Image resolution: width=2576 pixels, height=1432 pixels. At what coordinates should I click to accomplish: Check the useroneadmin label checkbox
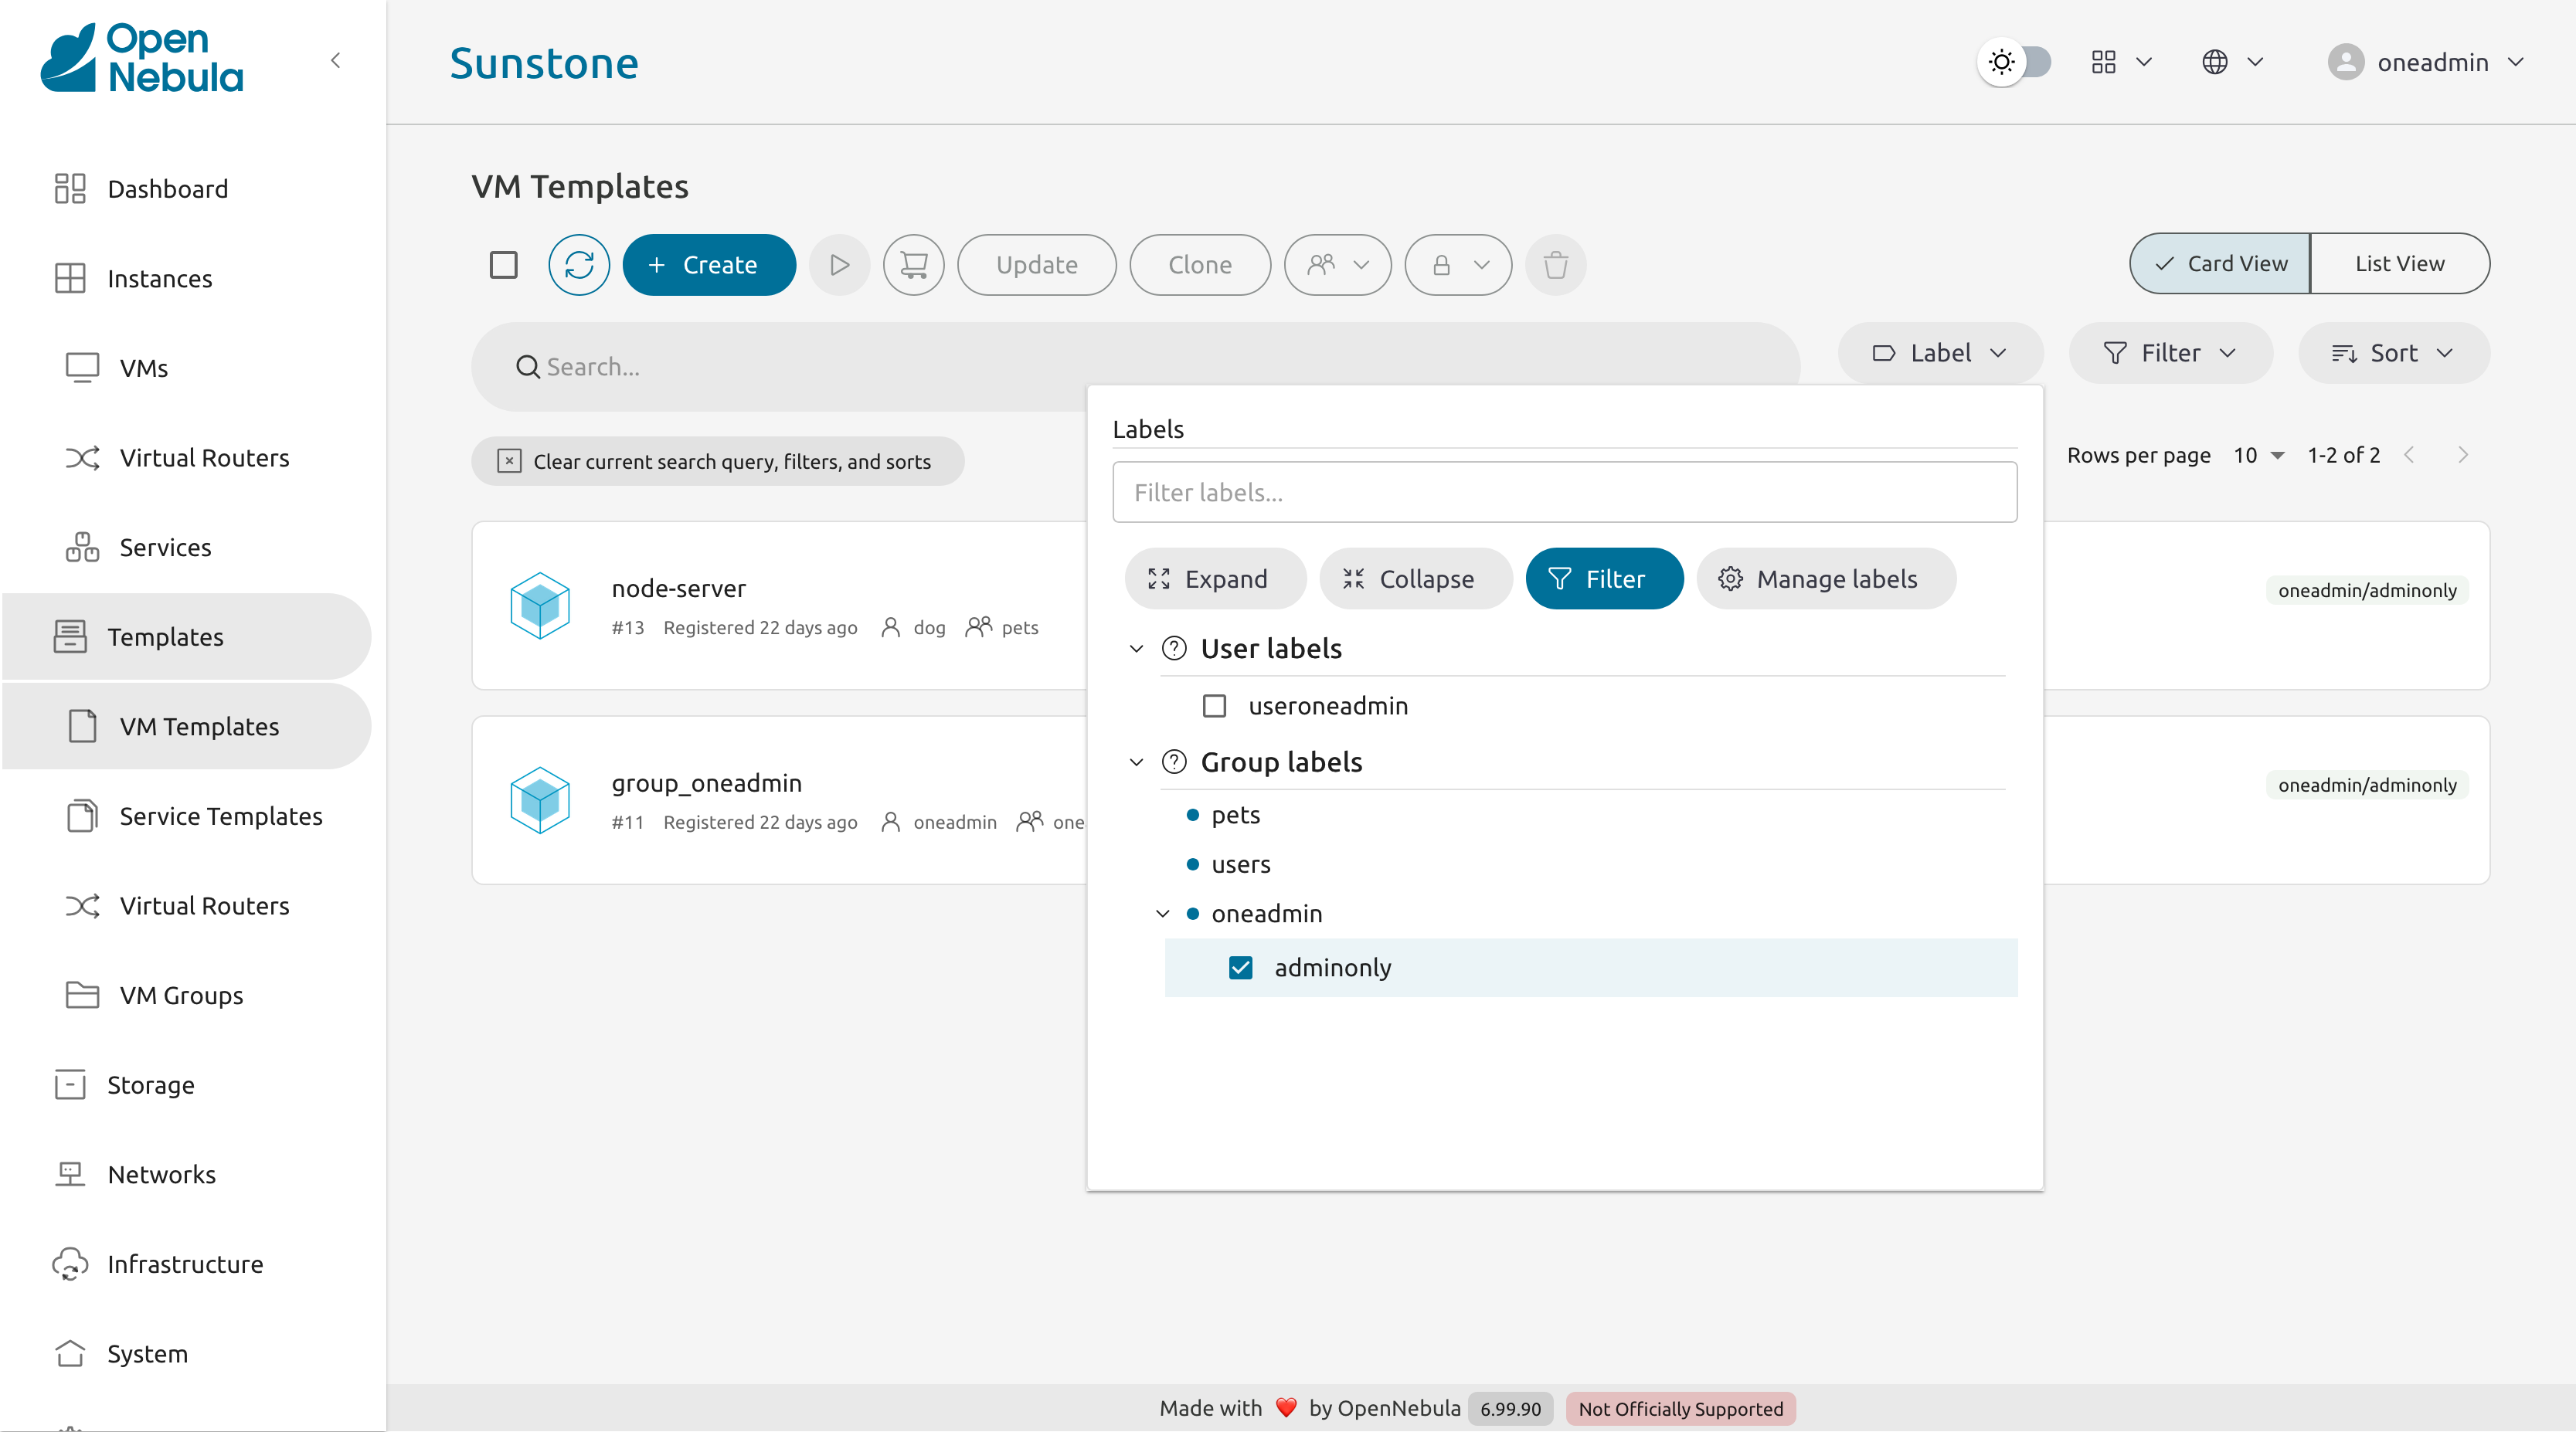(x=1214, y=706)
